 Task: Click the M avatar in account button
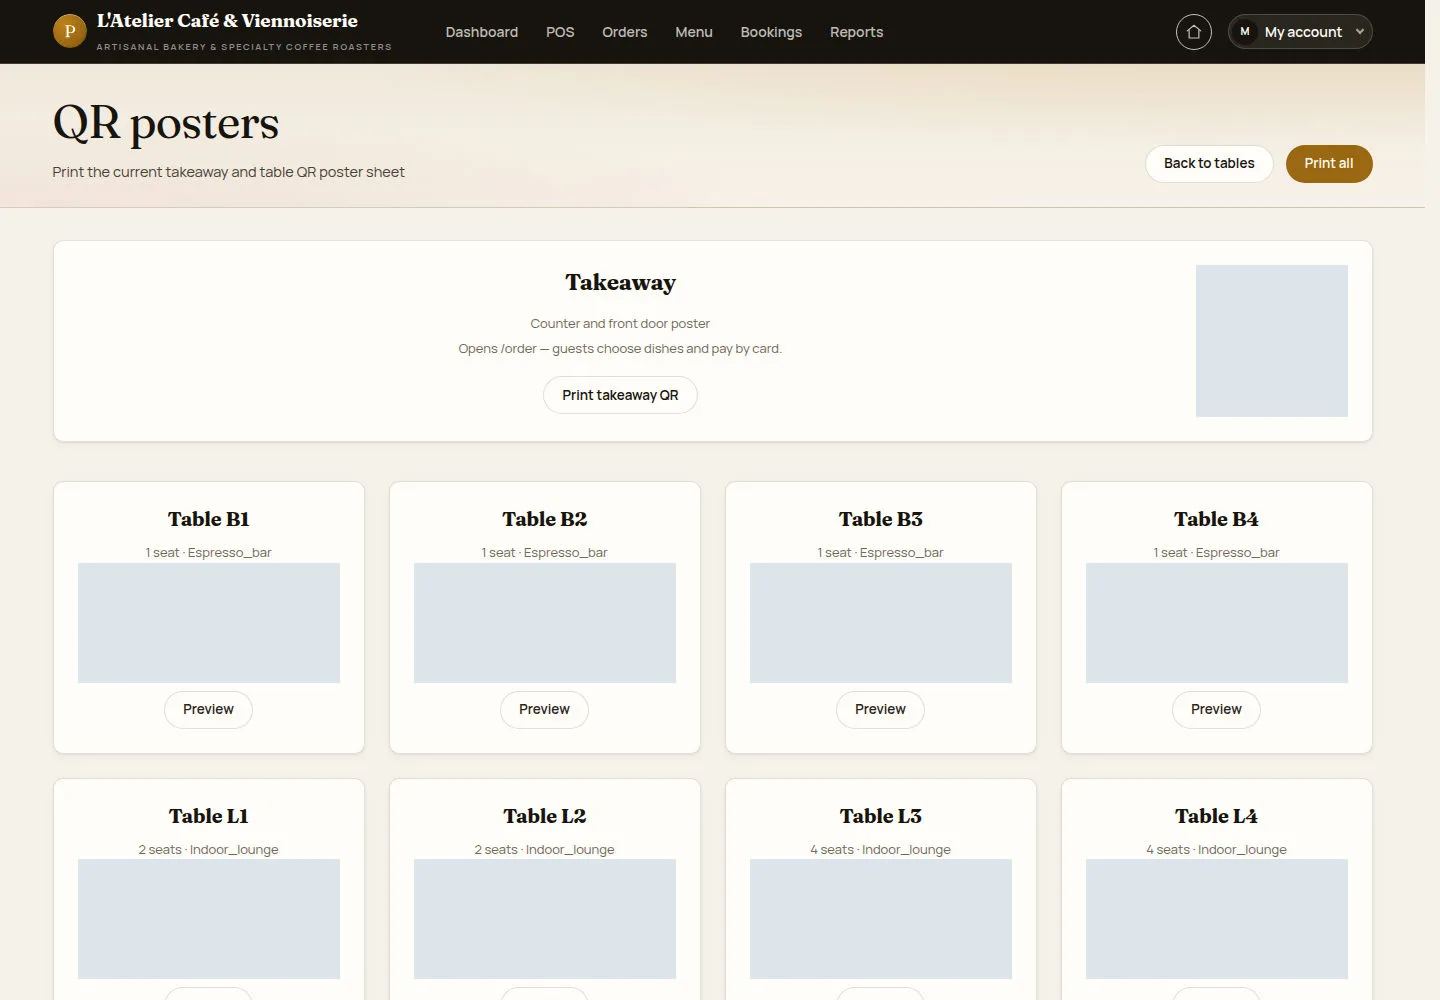click(1245, 32)
